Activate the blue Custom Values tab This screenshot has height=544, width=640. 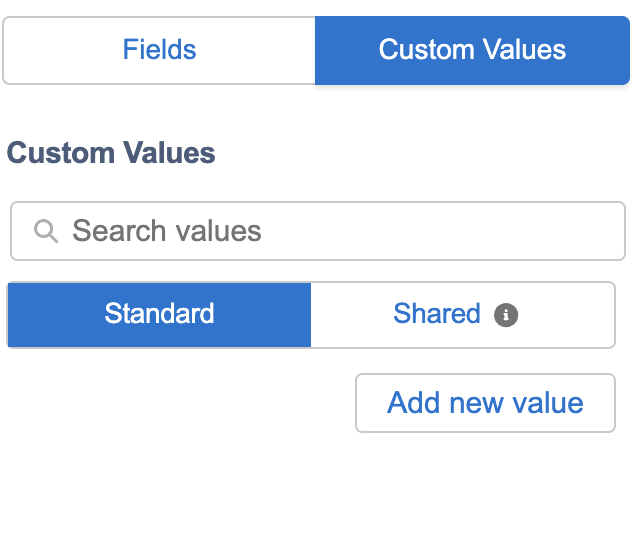pyautogui.click(x=472, y=51)
